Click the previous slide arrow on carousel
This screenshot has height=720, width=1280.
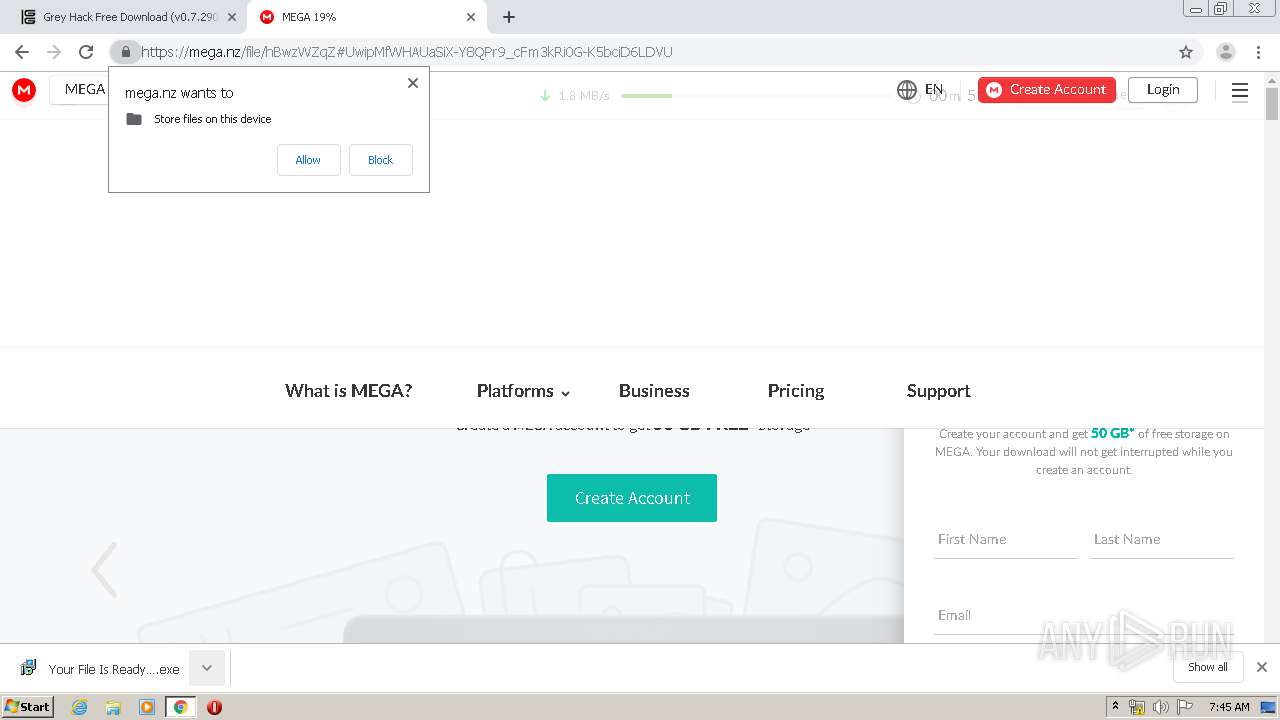[x=104, y=570]
